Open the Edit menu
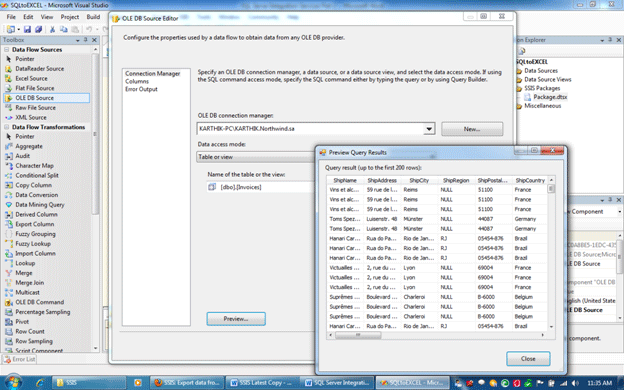This screenshot has width=624, height=390. pyautogui.click(x=28, y=17)
